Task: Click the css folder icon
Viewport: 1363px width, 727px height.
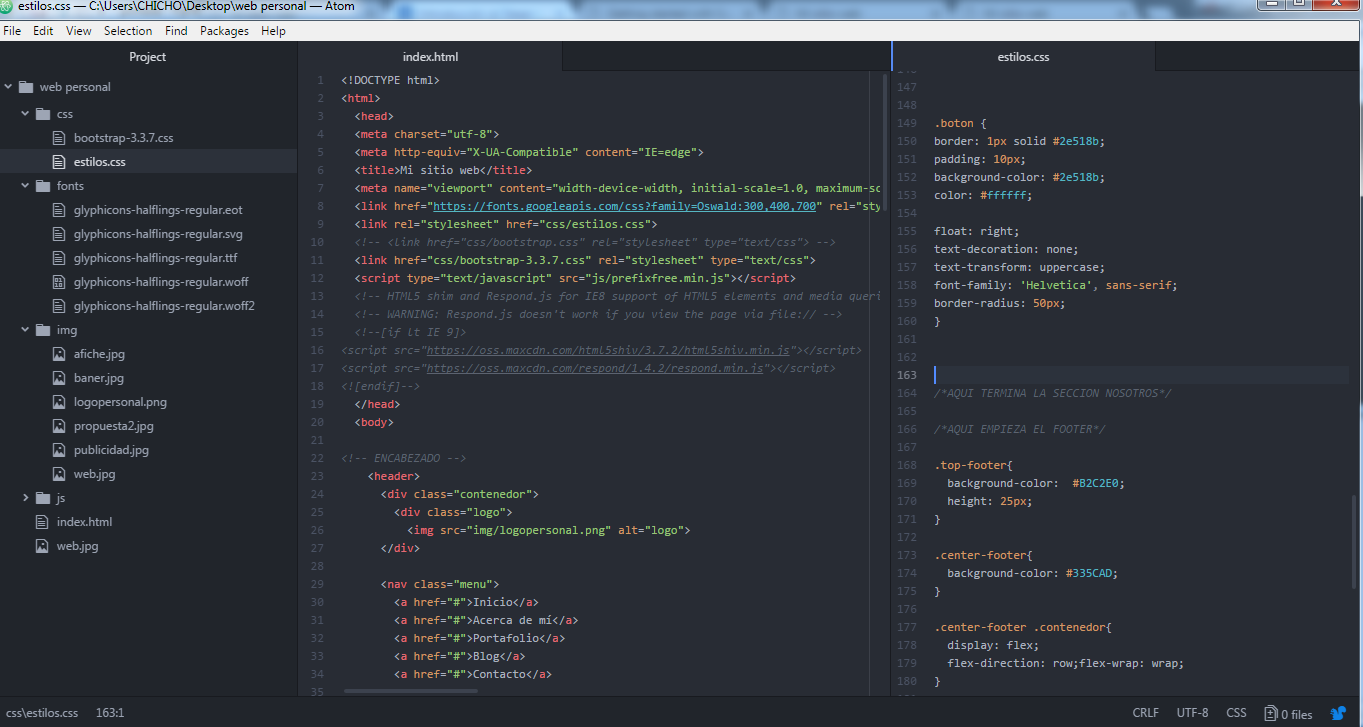Action: click(x=43, y=114)
